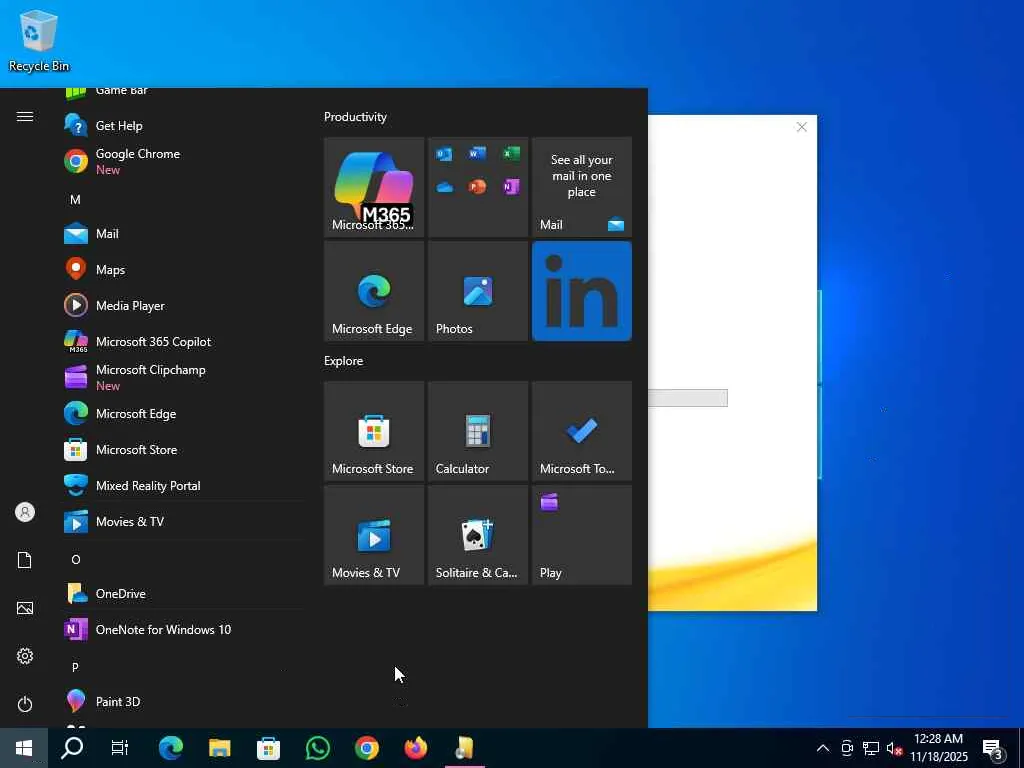Launch Edge from the taskbar
The height and width of the screenshot is (768, 1024).
point(170,748)
